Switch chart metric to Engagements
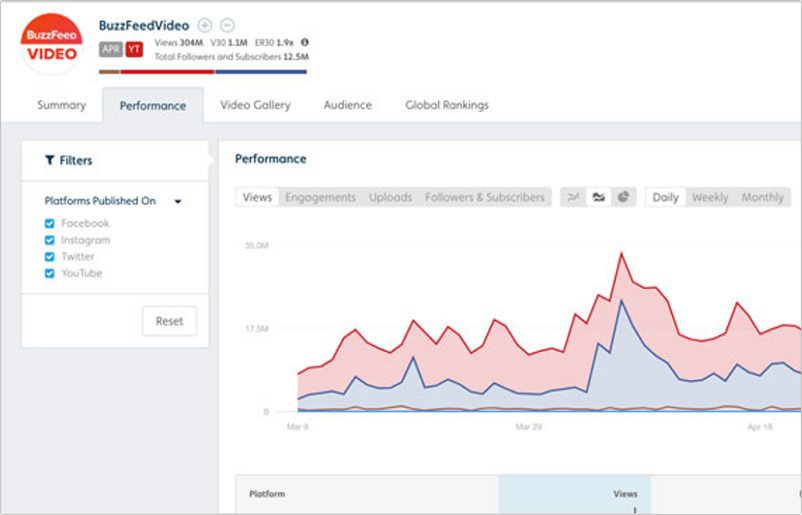802x515 pixels. coord(320,197)
